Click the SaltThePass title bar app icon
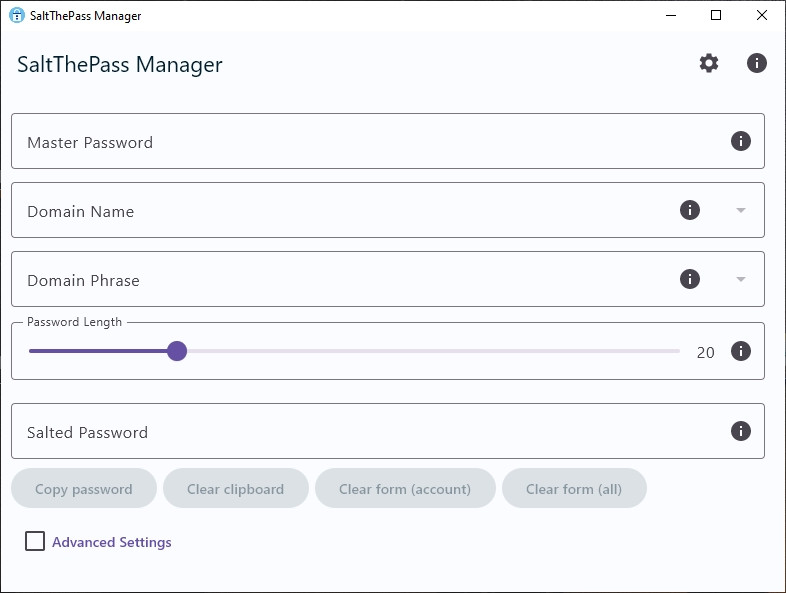Image resolution: width=786 pixels, height=593 pixels. click(17, 16)
